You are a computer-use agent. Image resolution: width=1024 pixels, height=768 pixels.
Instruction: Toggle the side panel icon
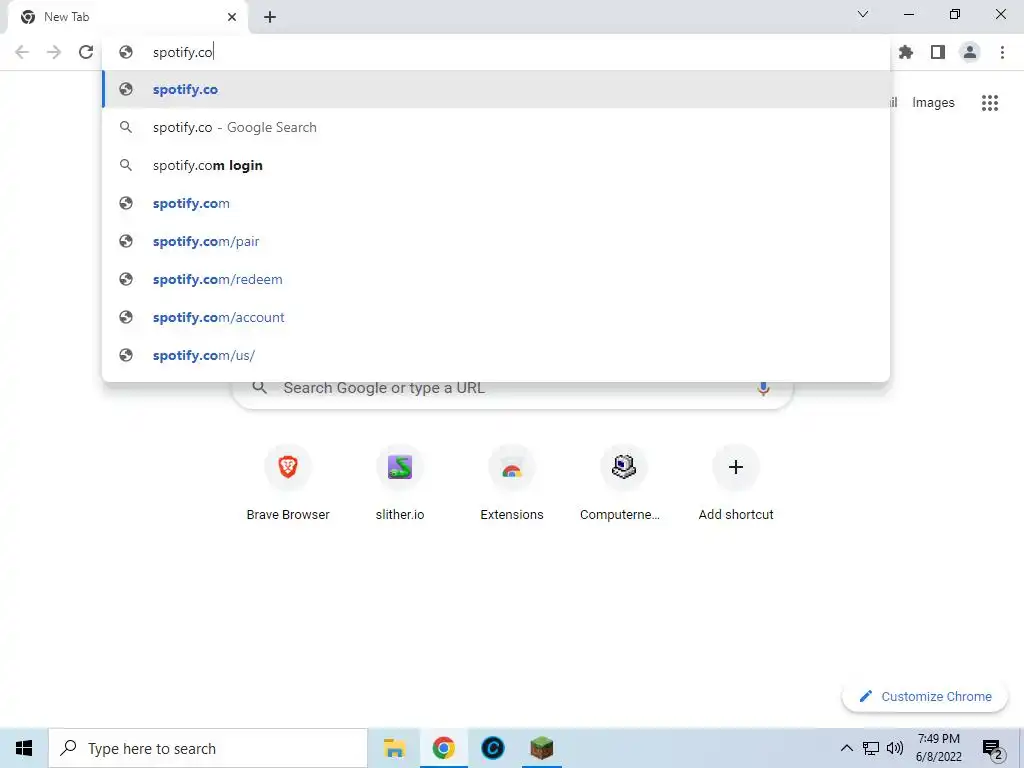938,52
